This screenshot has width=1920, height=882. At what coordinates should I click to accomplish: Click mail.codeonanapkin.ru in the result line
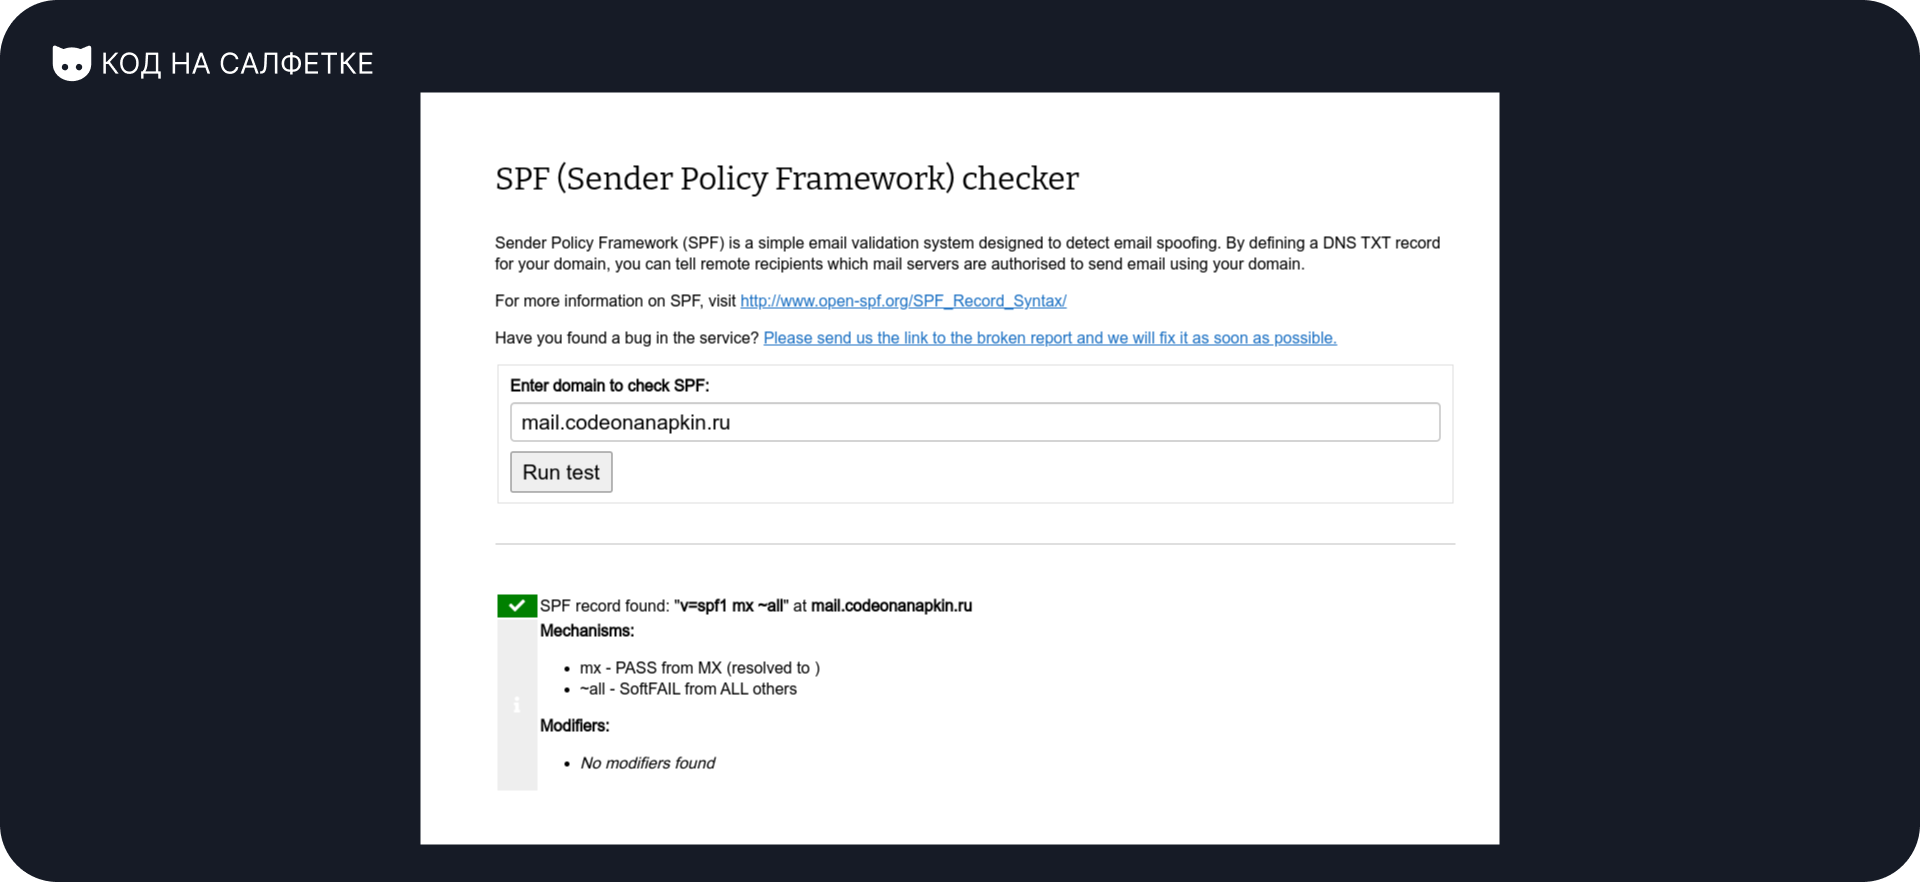click(x=891, y=606)
